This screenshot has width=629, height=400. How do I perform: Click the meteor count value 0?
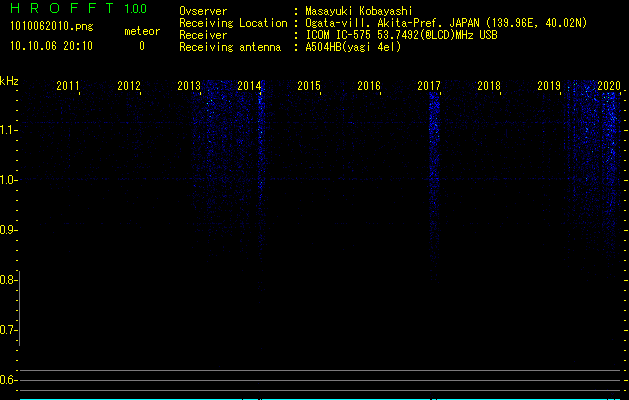point(142,46)
